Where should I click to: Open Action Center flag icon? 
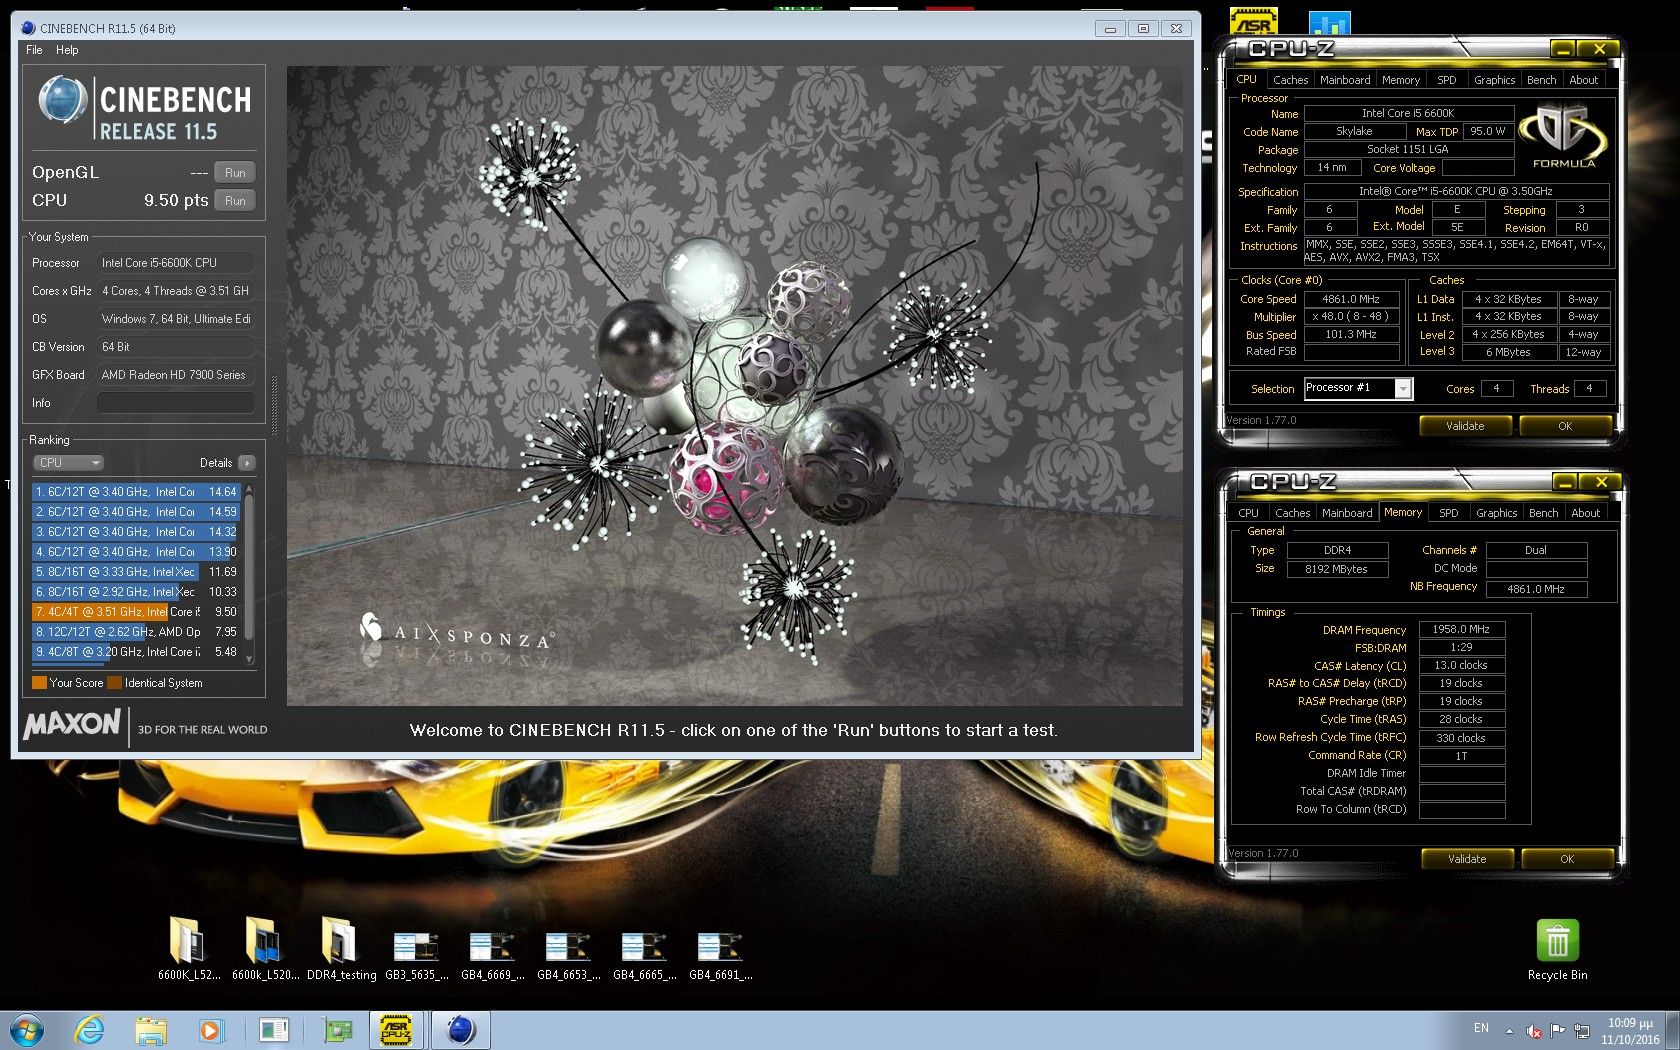1558,1030
